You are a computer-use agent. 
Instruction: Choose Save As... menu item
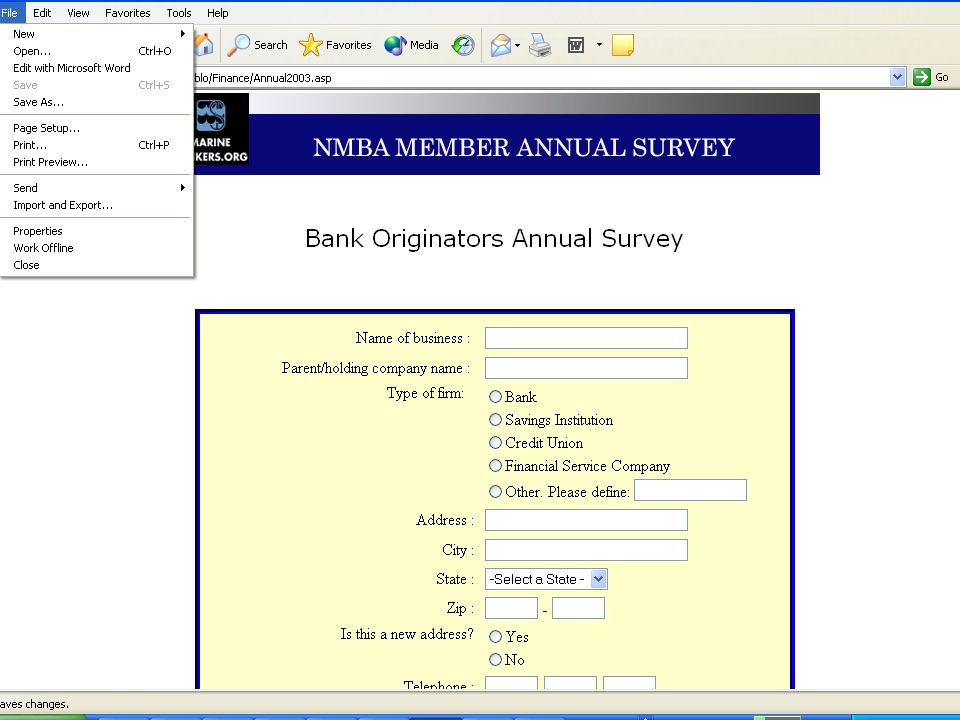tap(98, 102)
